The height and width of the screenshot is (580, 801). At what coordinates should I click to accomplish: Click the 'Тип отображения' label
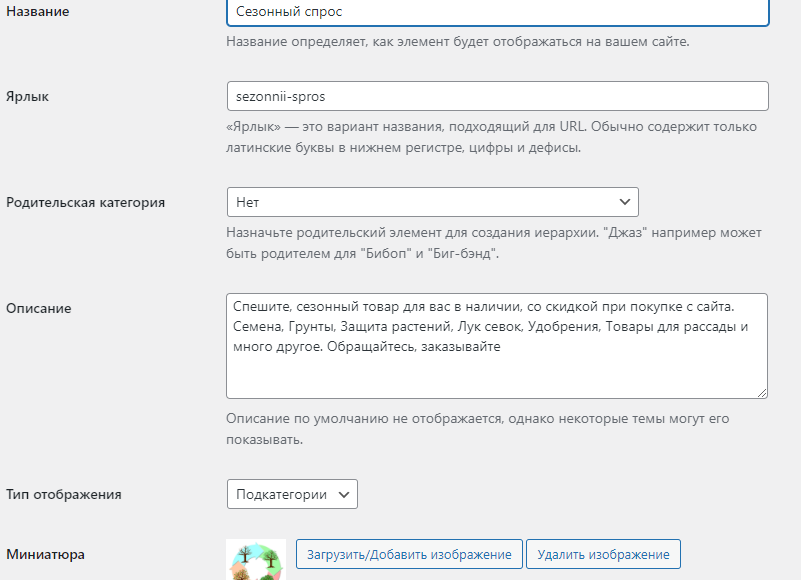click(64, 495)
